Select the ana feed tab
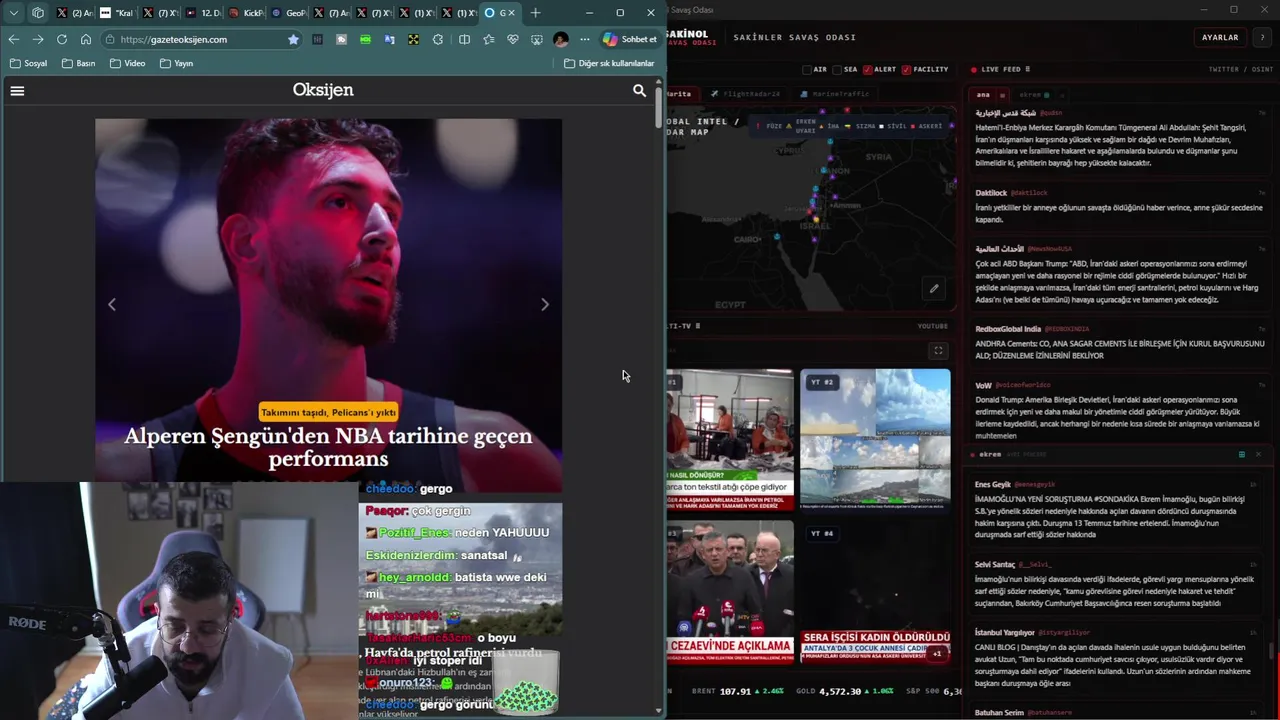Screen dimensions: 1280x720 pyautogui.click(x=983, y=95)
